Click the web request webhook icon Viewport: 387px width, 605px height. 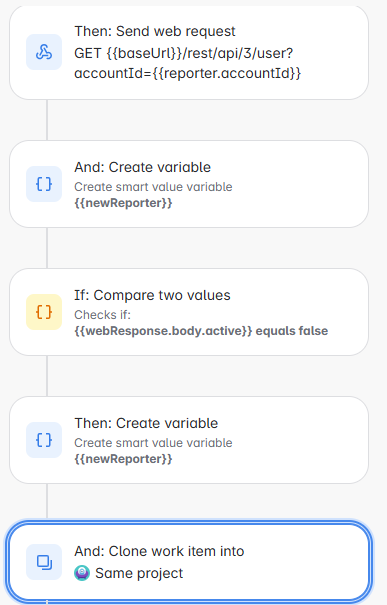tap(44, 52)
